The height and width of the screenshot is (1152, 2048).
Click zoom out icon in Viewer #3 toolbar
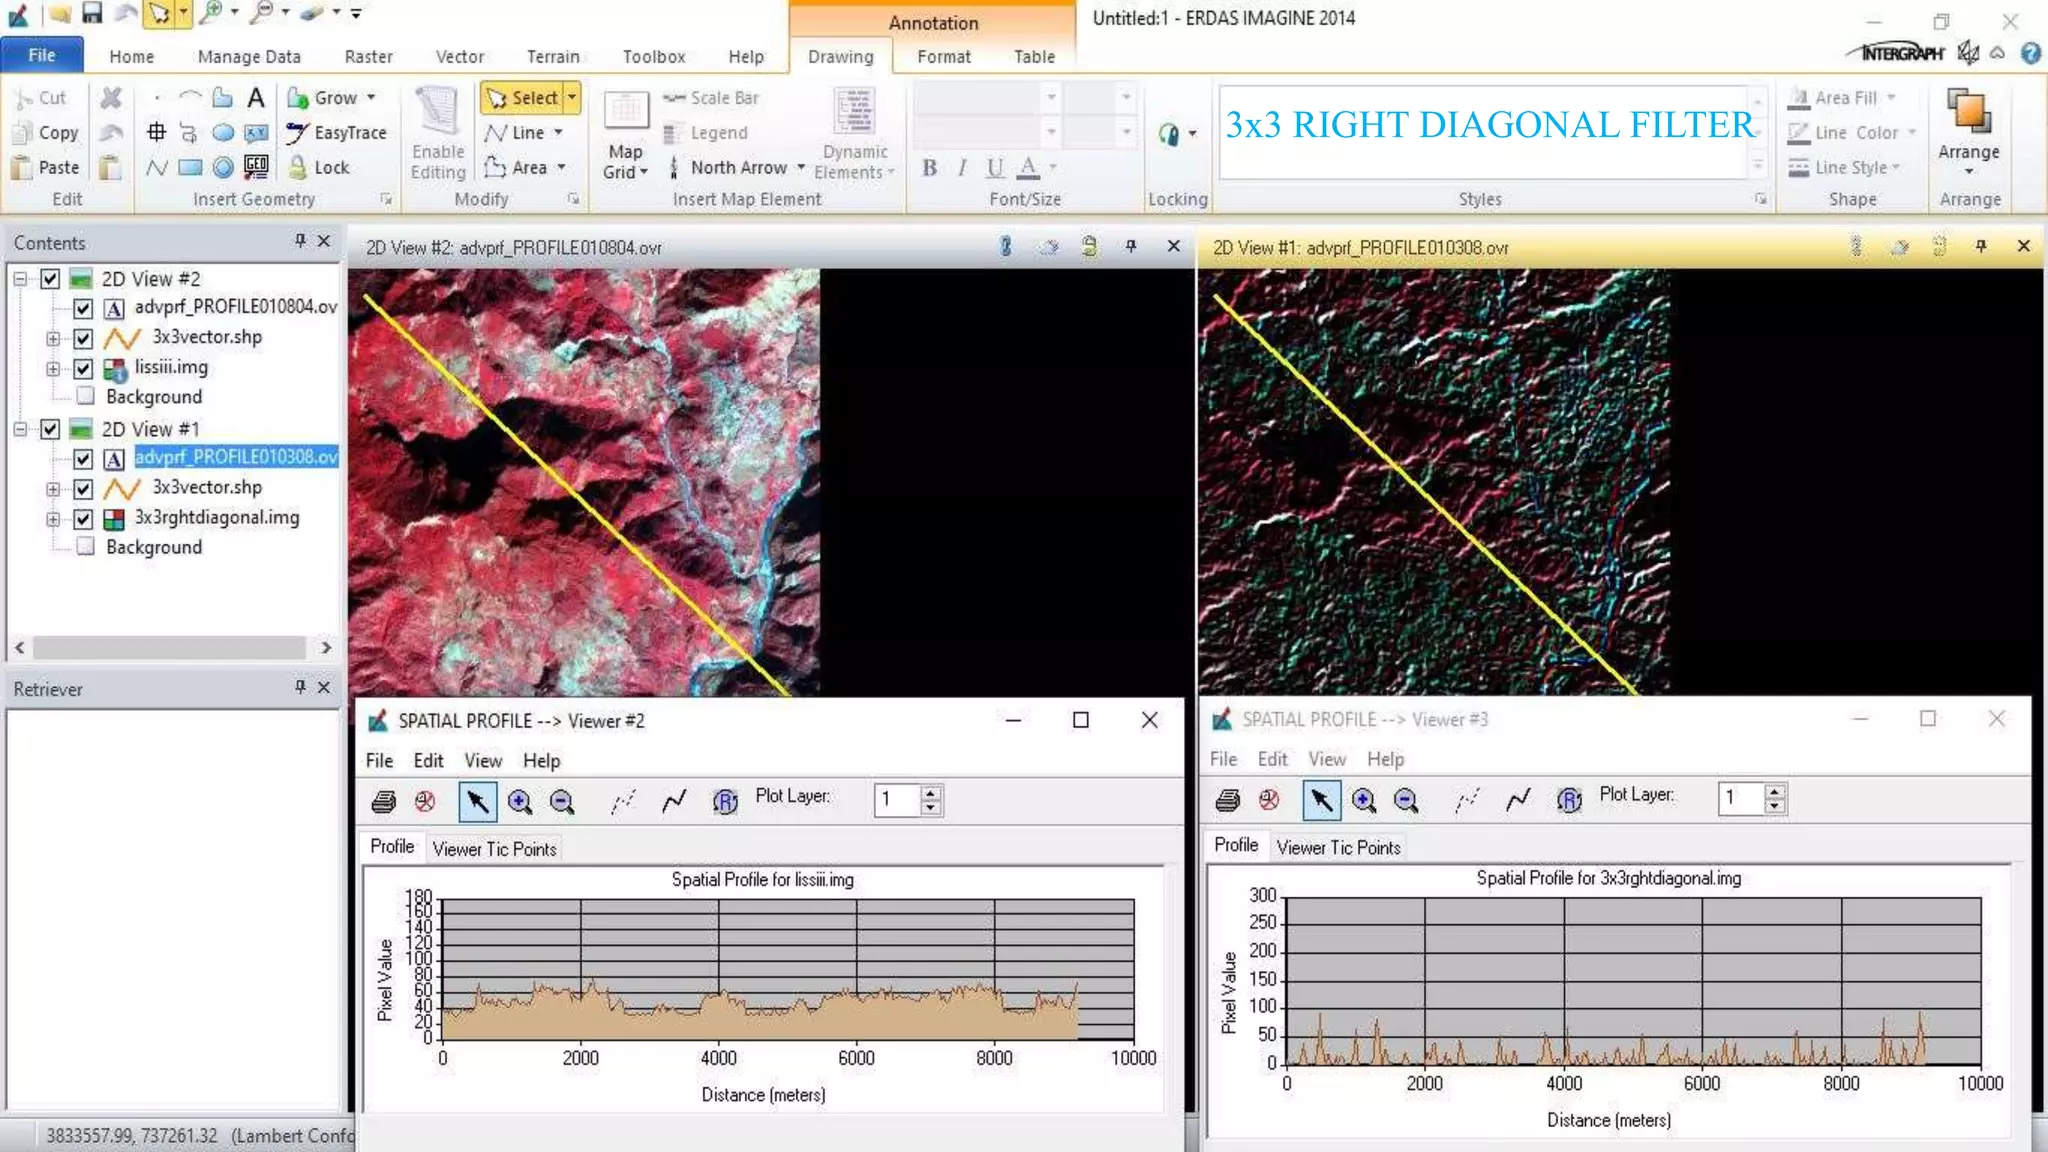coord(1406,800)
